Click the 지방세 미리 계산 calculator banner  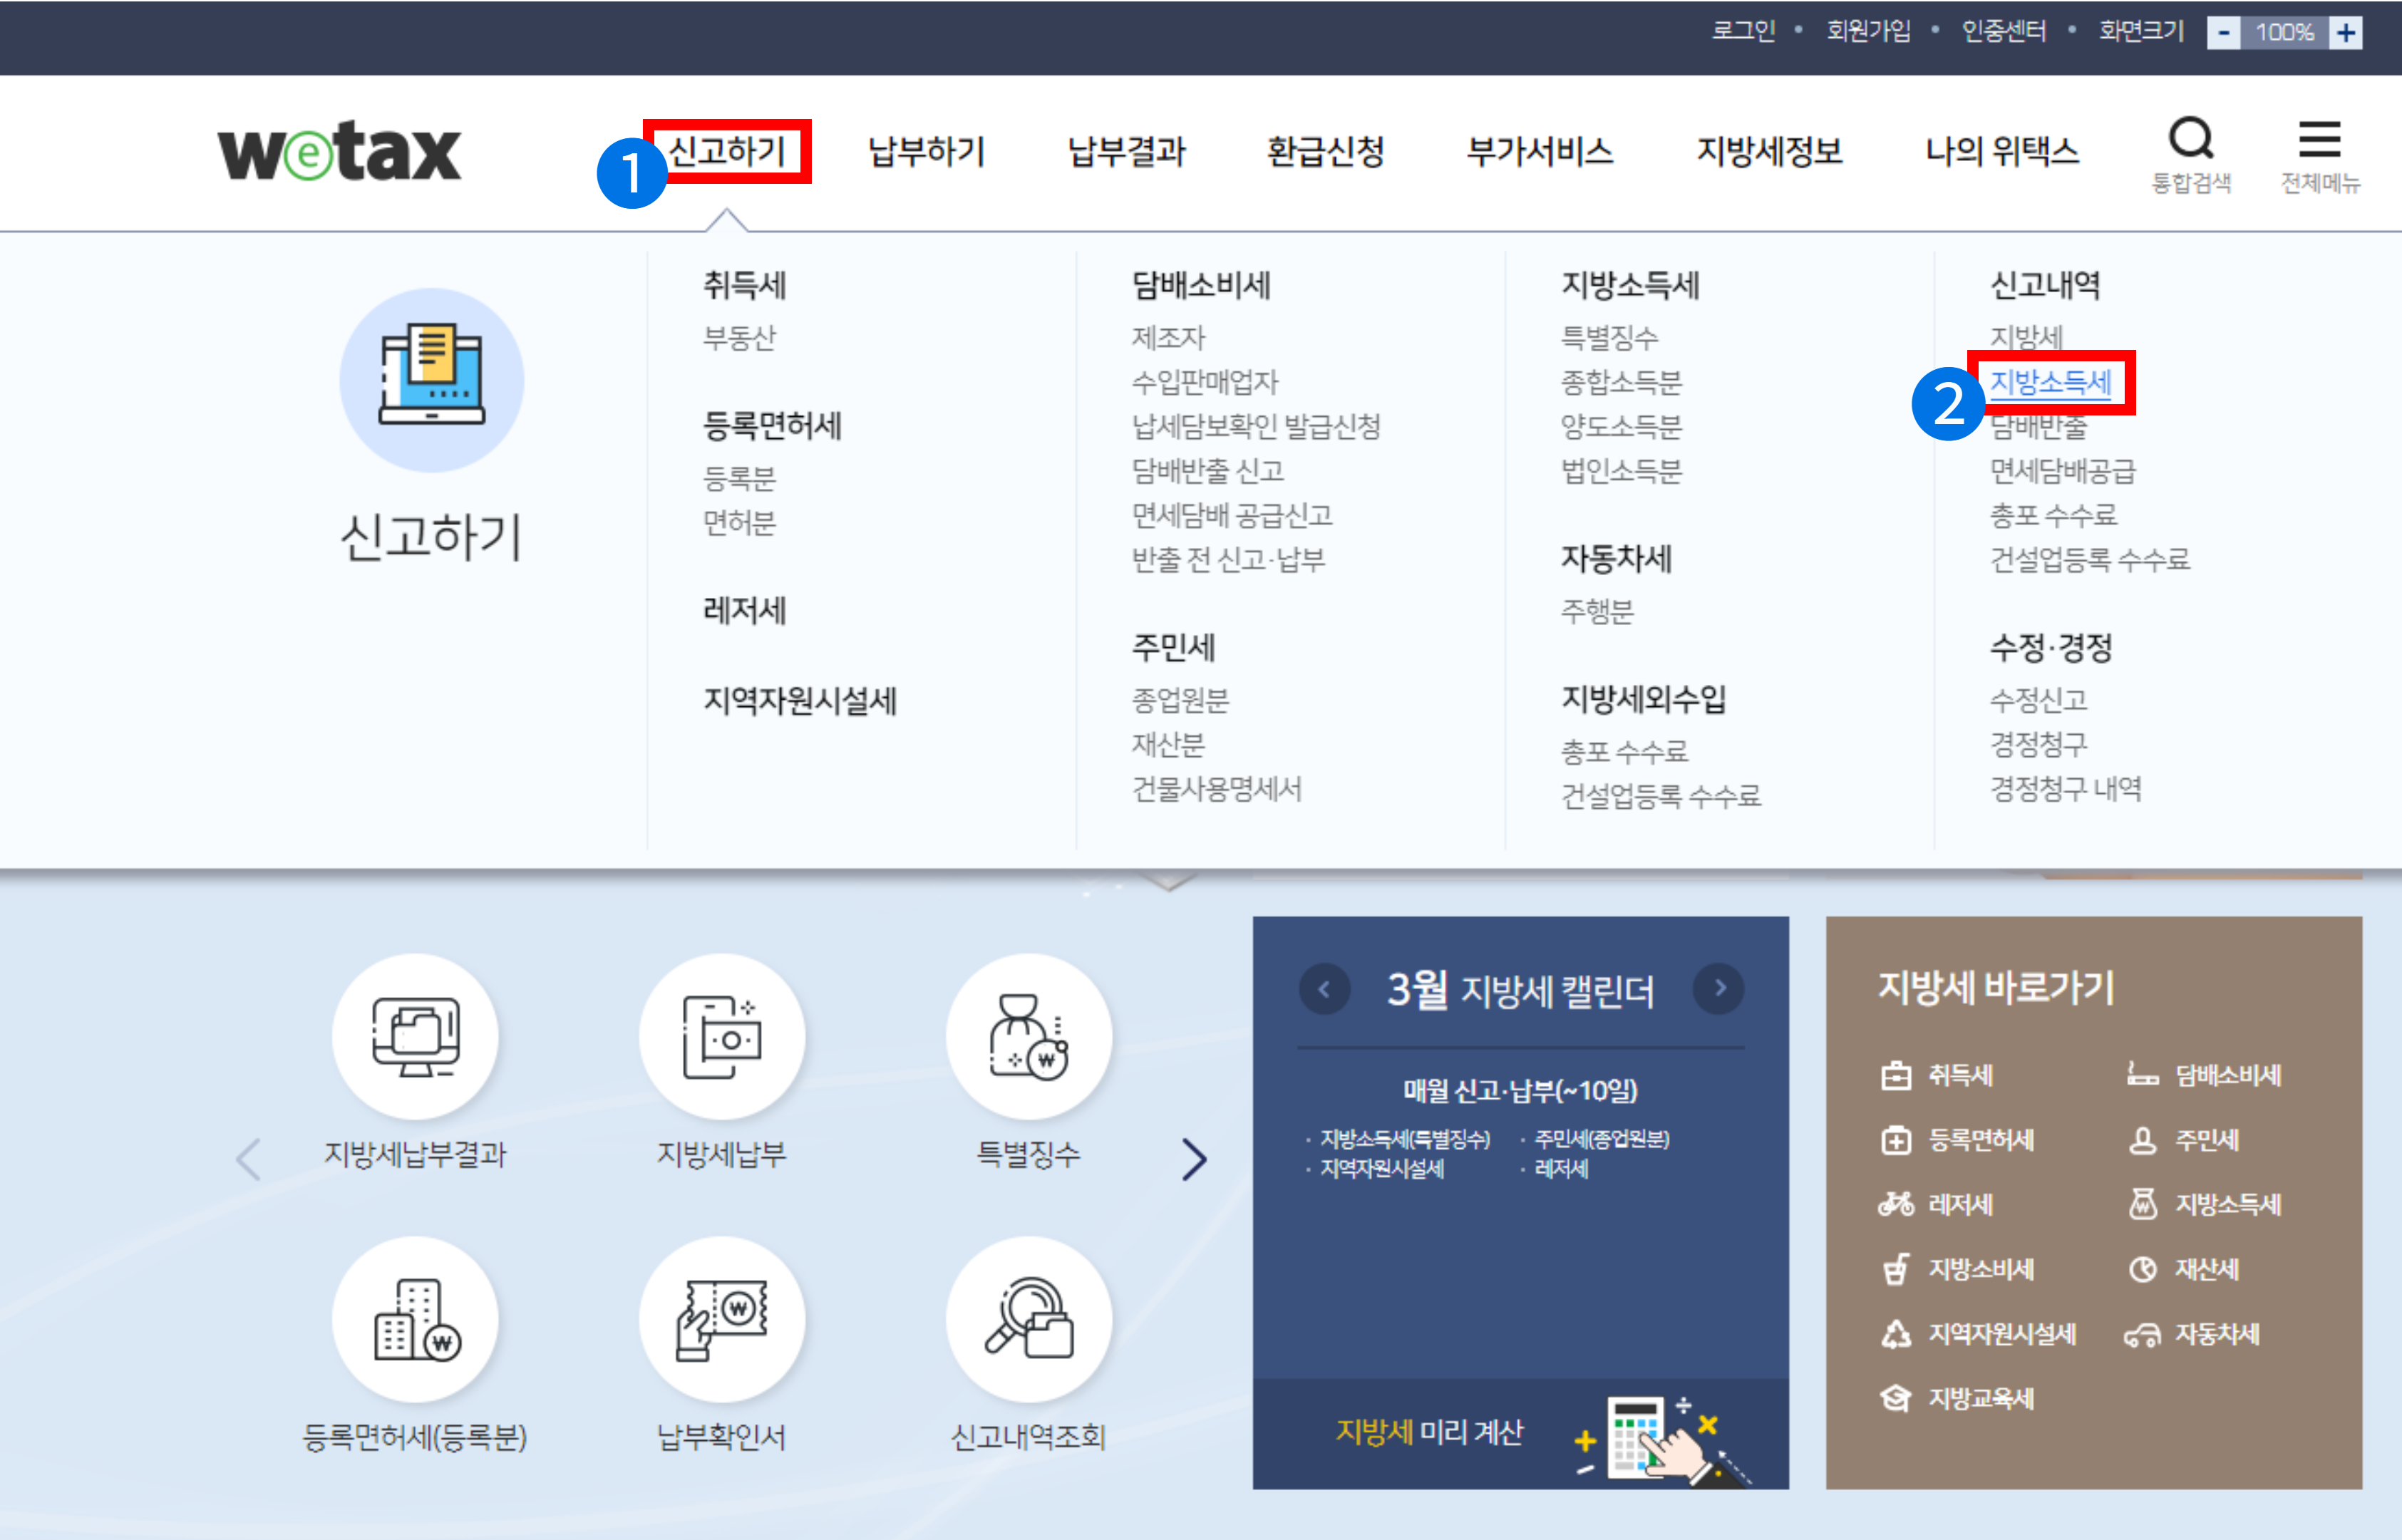click(x=1520, y=1434)
